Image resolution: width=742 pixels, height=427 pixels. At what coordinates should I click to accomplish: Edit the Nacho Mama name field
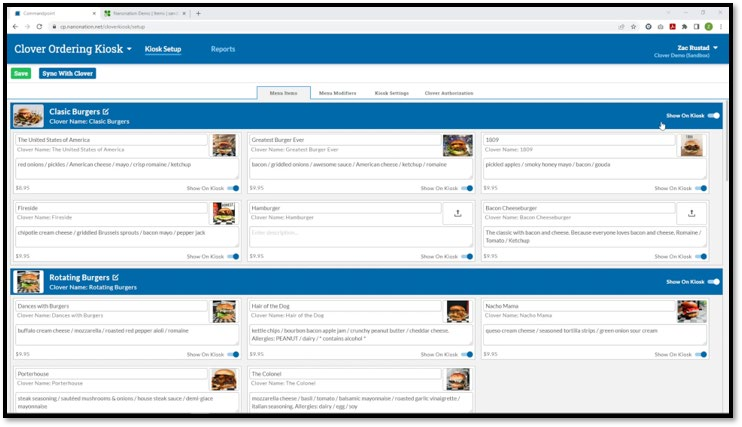tap(579, 306)
